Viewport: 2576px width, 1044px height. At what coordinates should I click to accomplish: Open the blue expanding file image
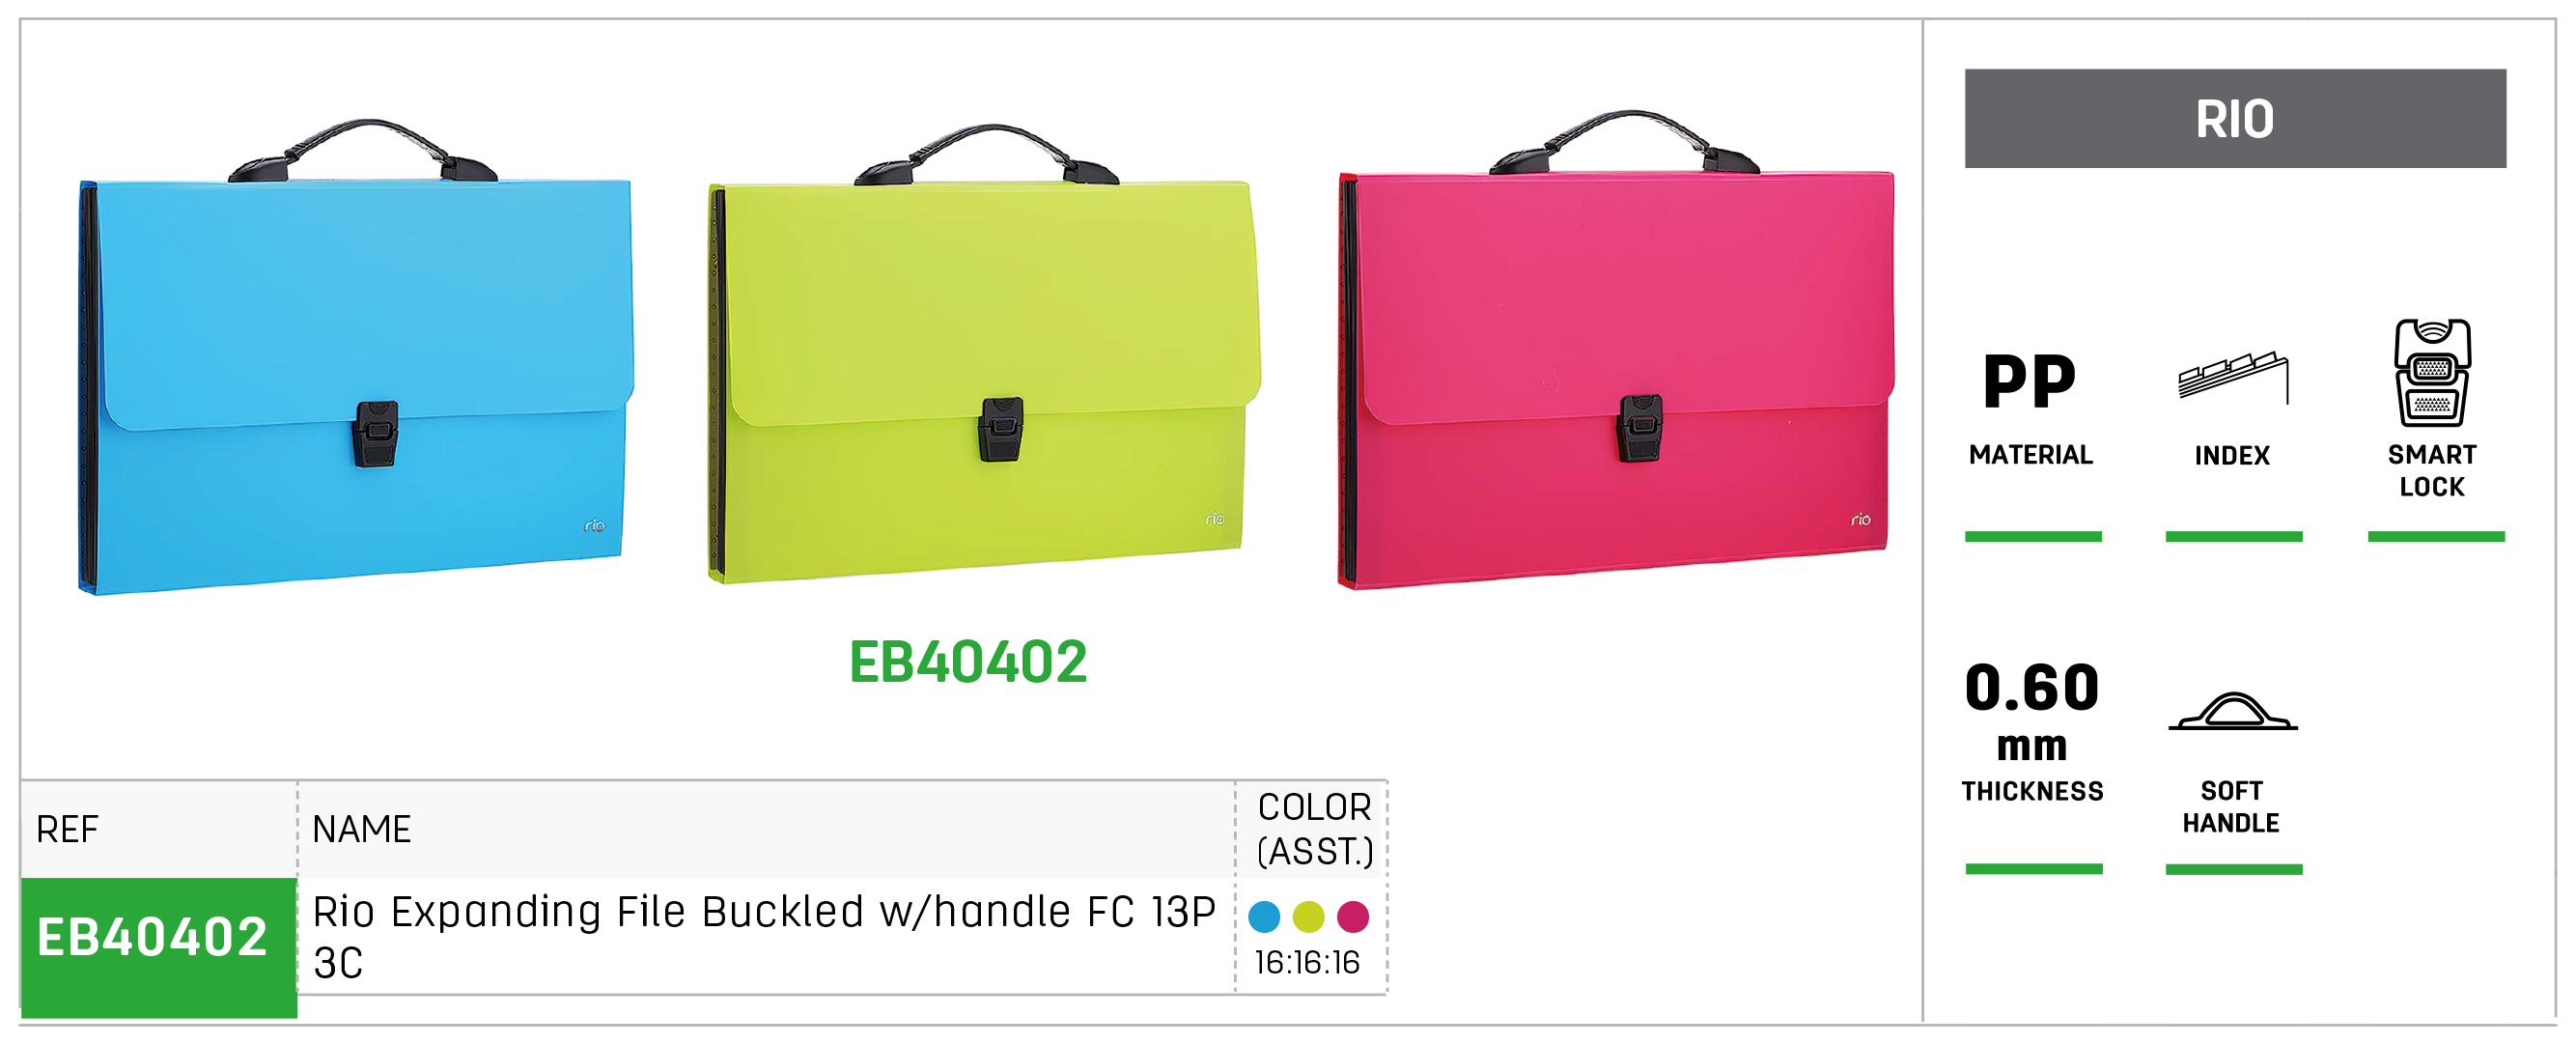click(x=356, y=357)
